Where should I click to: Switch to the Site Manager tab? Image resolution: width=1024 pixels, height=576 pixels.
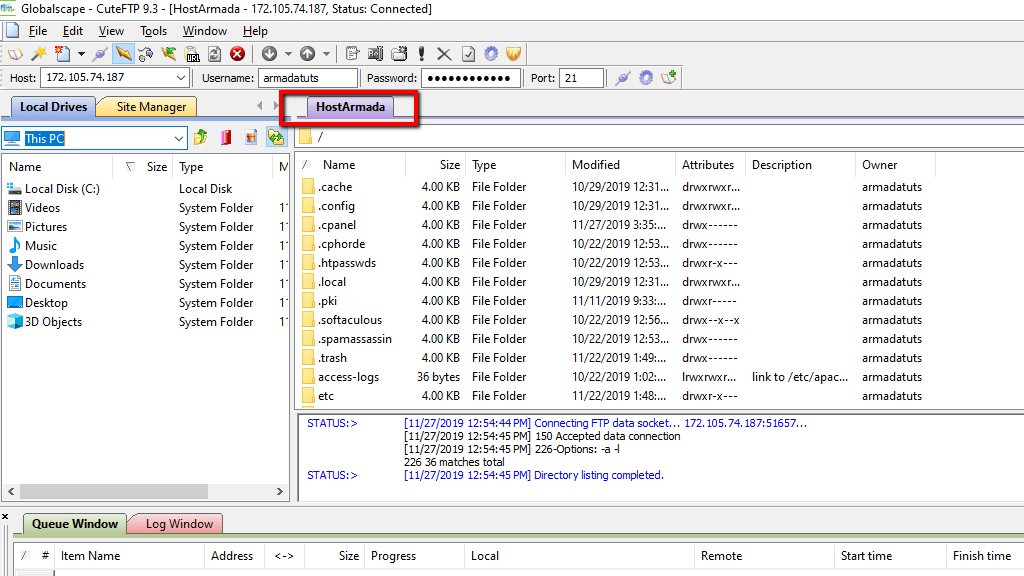pyautogui.click(x=151, y=106)
